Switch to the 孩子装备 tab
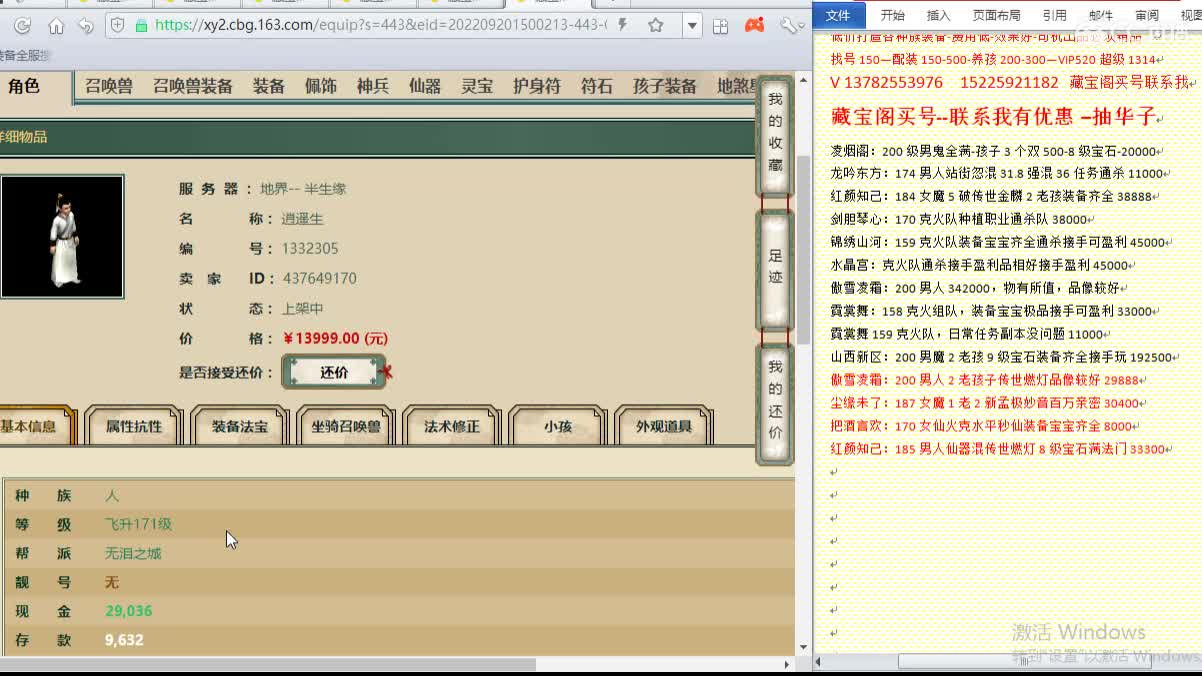Image resolution: width=1202 pixels, height=676 pixels. click(665, 86)
